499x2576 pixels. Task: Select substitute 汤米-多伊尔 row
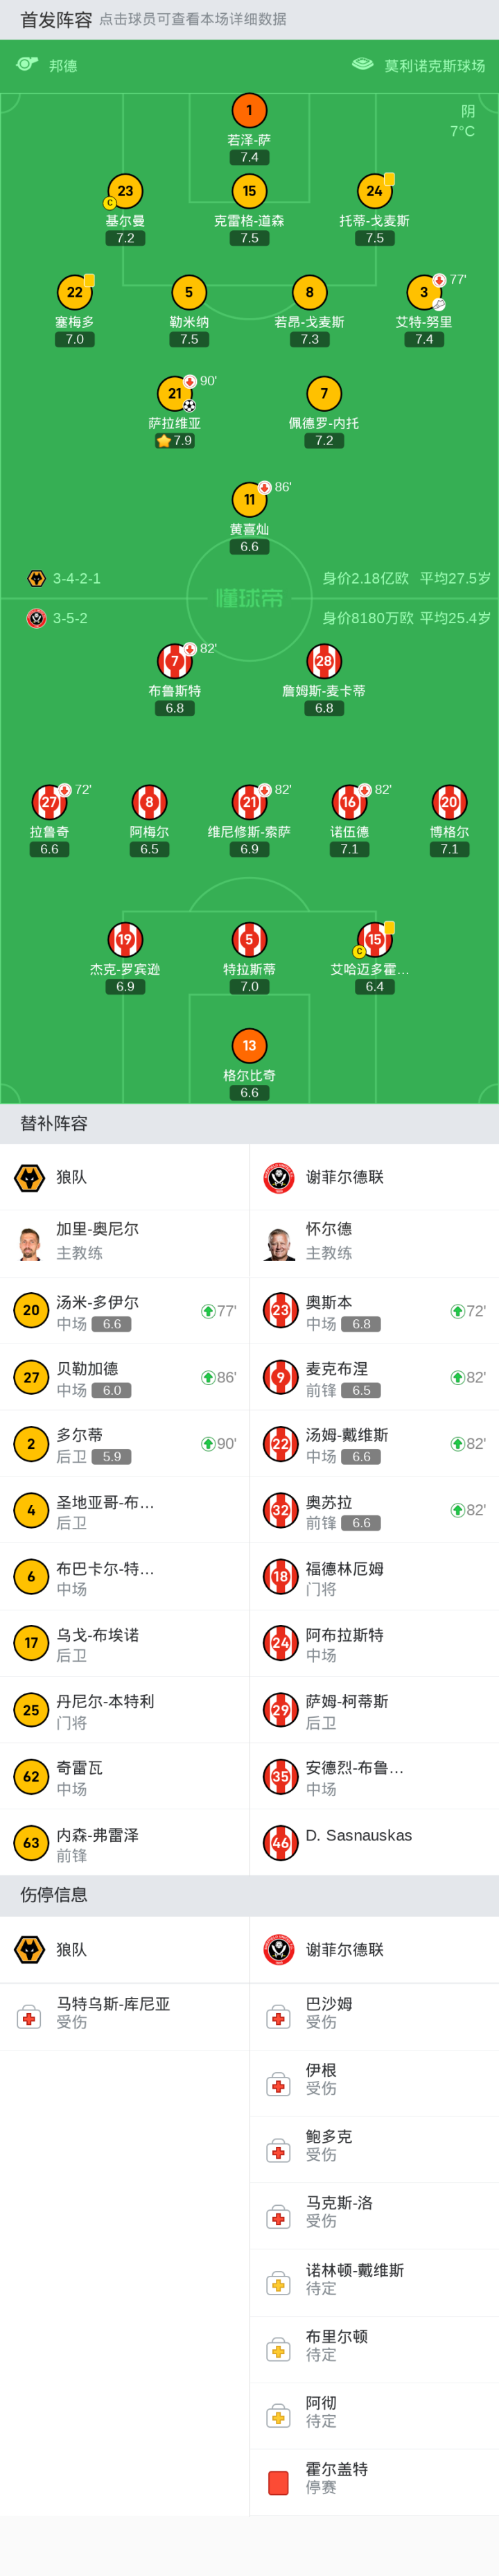(124, 1311)
